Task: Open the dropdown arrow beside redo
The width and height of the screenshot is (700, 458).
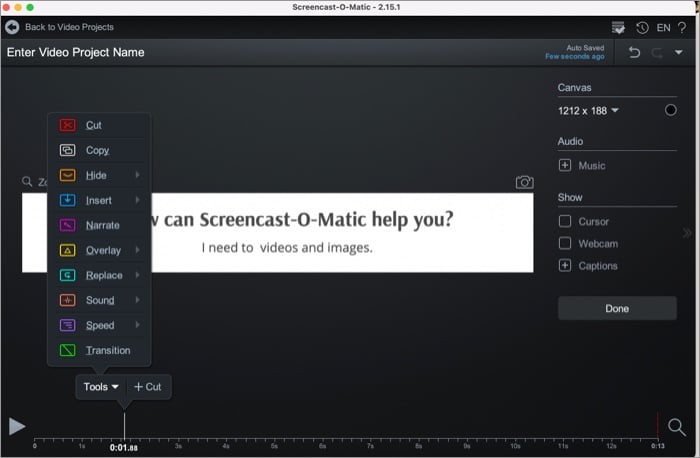Action: pos(679,53)
